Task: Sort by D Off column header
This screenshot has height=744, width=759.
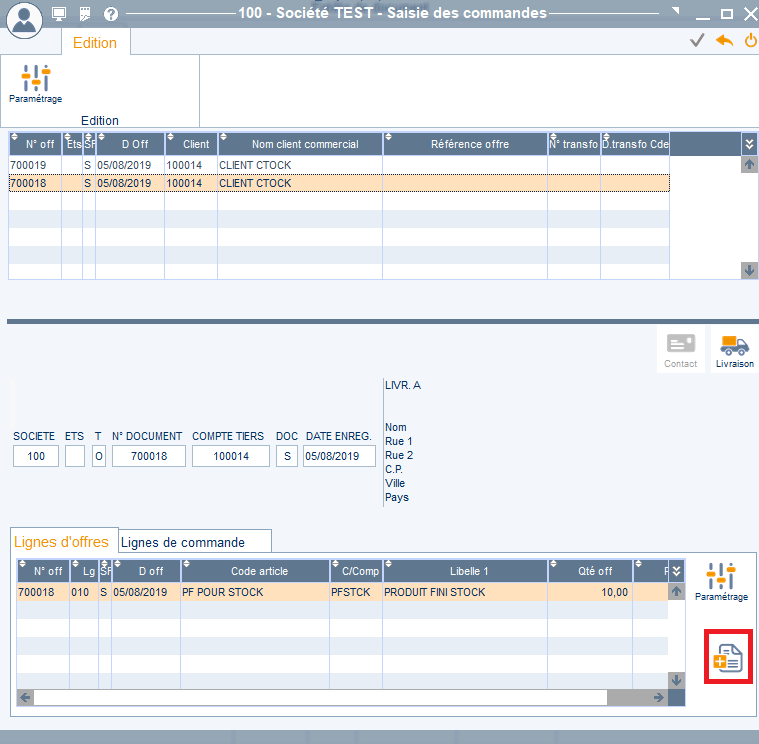Action: click(x=130, y=144)
